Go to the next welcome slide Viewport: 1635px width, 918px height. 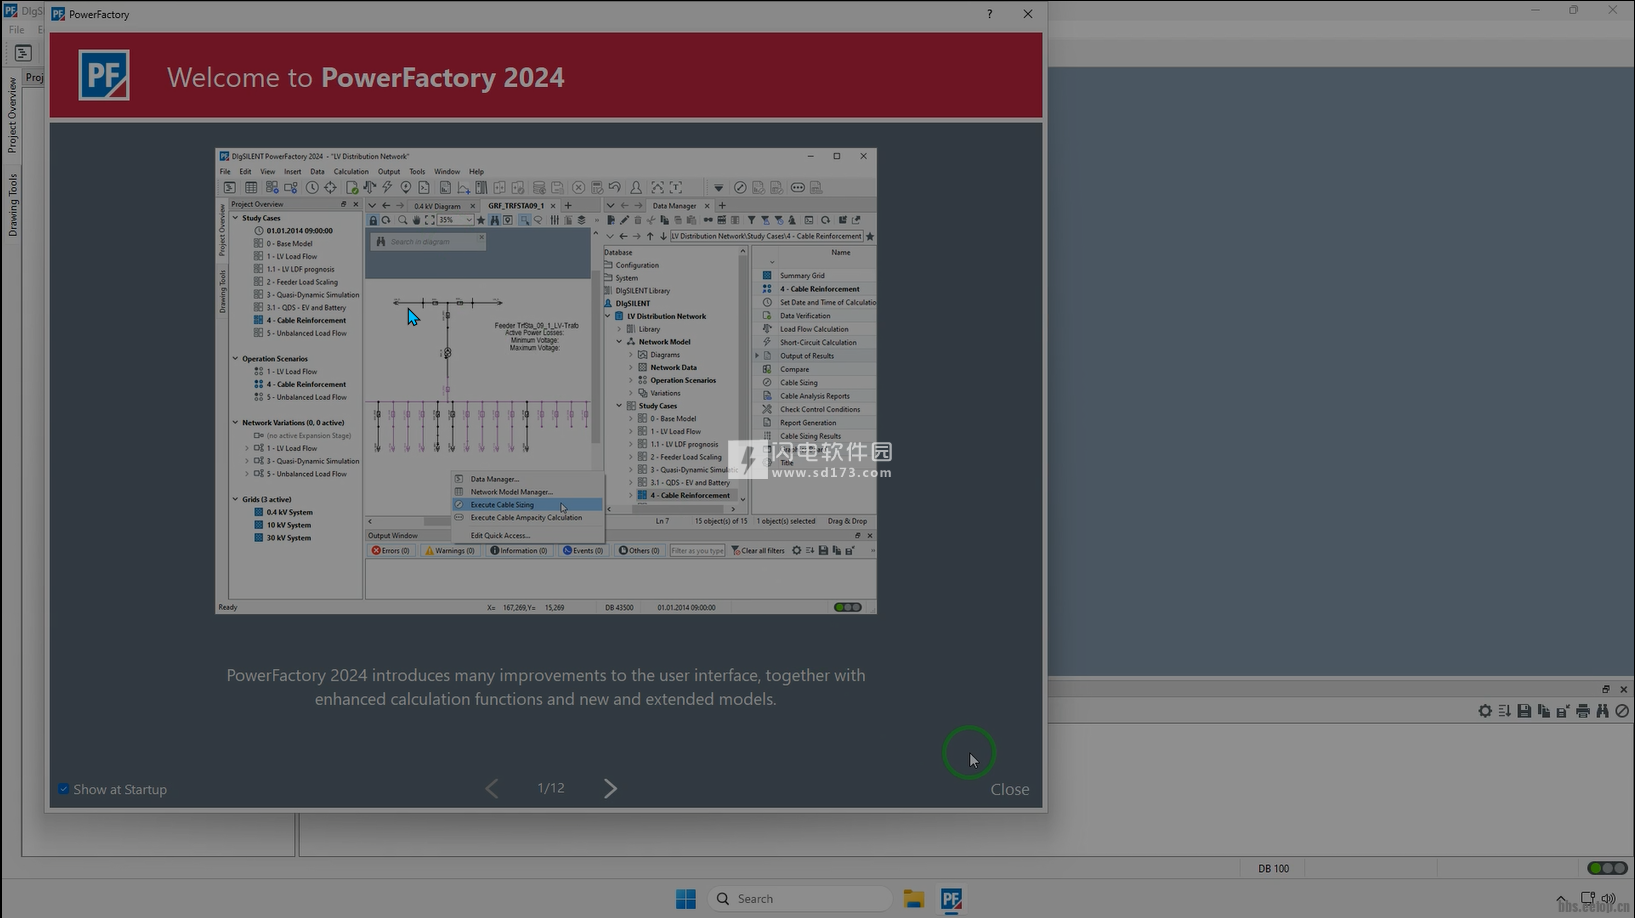(610, 789)
